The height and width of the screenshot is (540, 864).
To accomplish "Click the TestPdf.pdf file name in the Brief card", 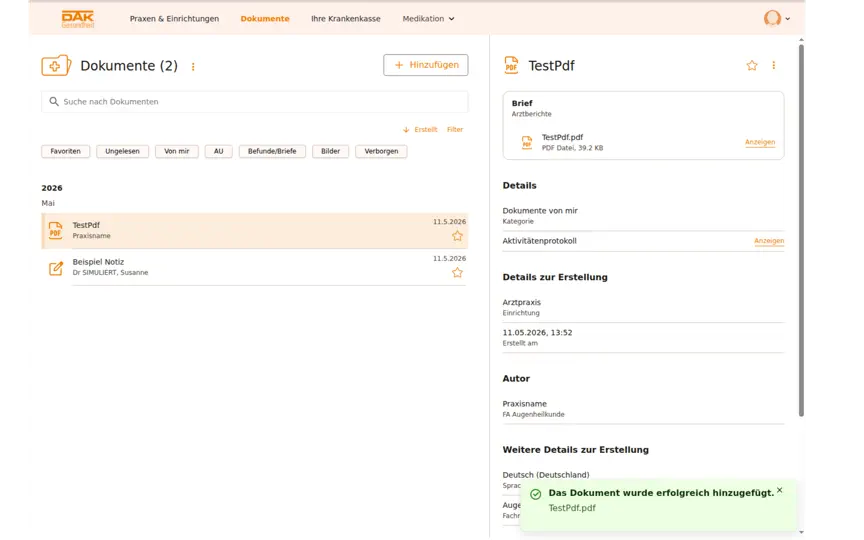I will pyautogui.click(x=562, y=137).
